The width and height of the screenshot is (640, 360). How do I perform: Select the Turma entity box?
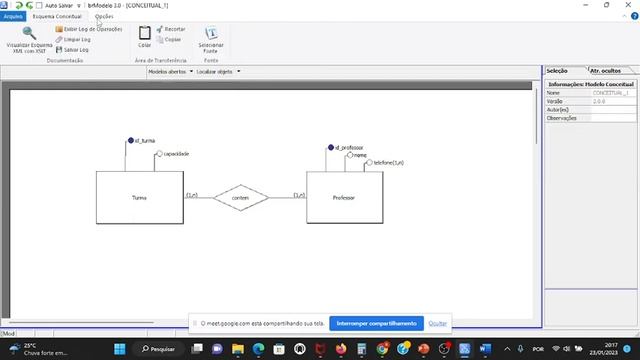pyautogui.click(x=140, y=198)
